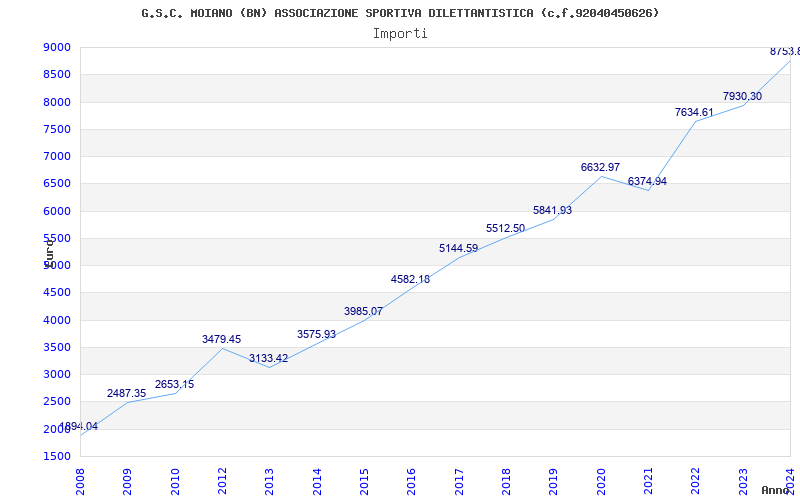Click the rotated Euro axis label
This screenshot has width=800, height=500.
tap(49, 252)
